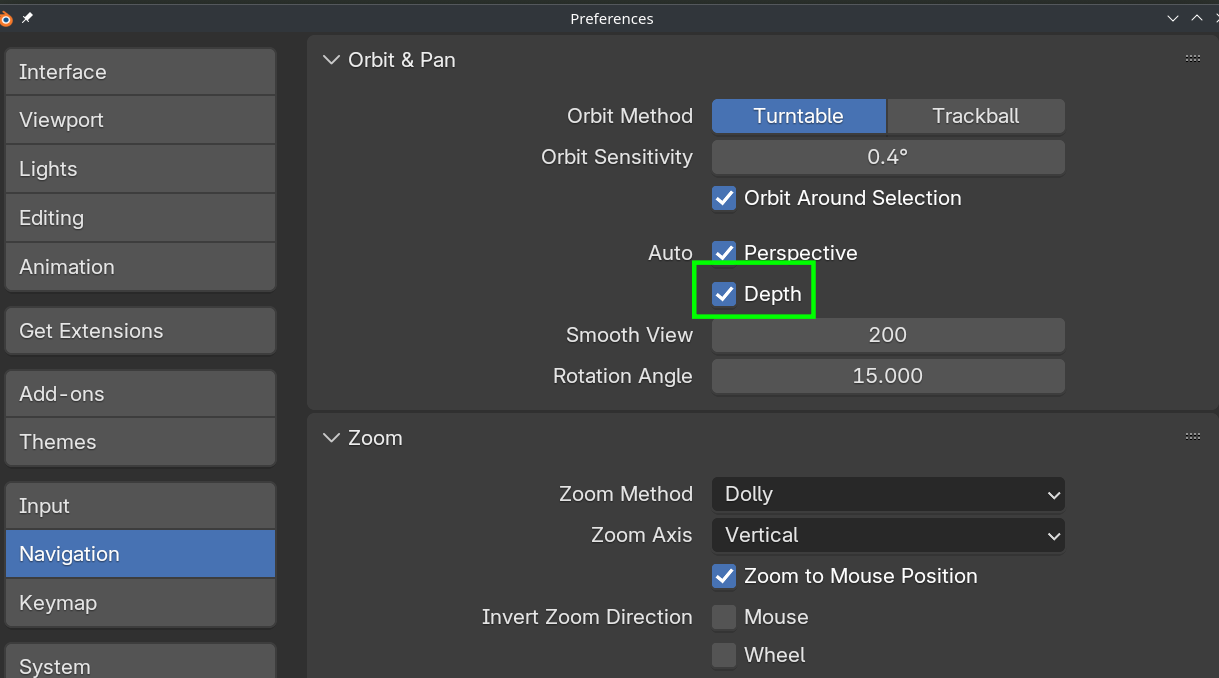Open the Zoom Method dropdown
The width and height of the screenshot is (1219, 678).
(x=887, y=494)
